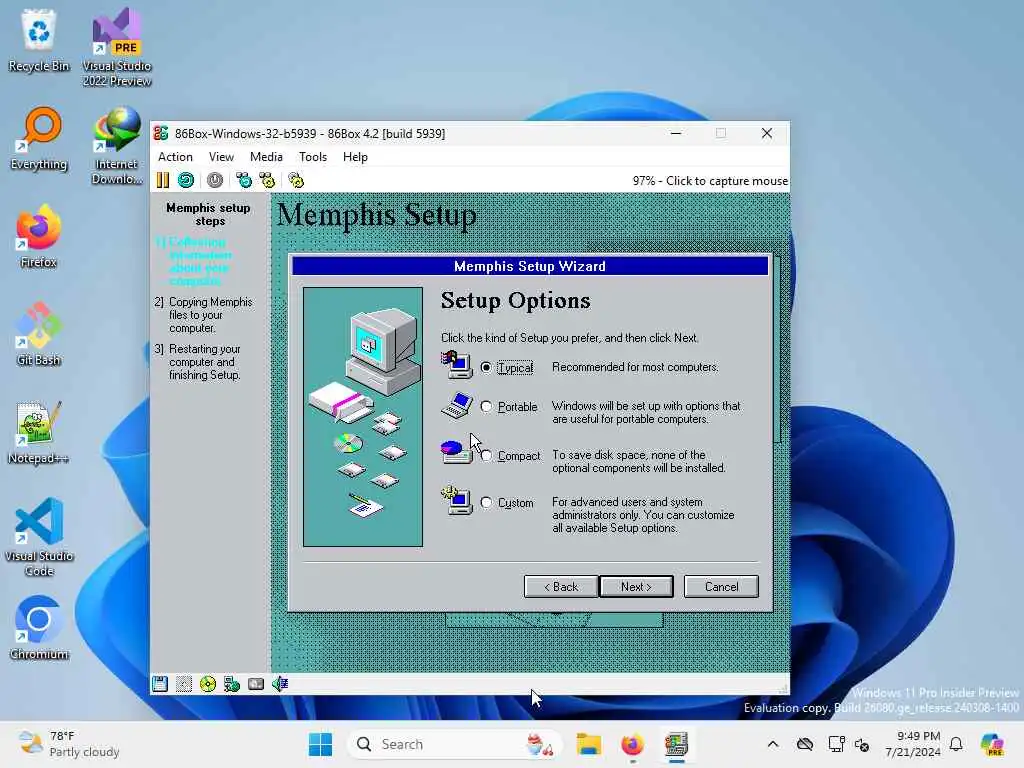Click the Compact setup disk icon
The width and height of the screenshot is (1024, 768).
coord(456,451)
